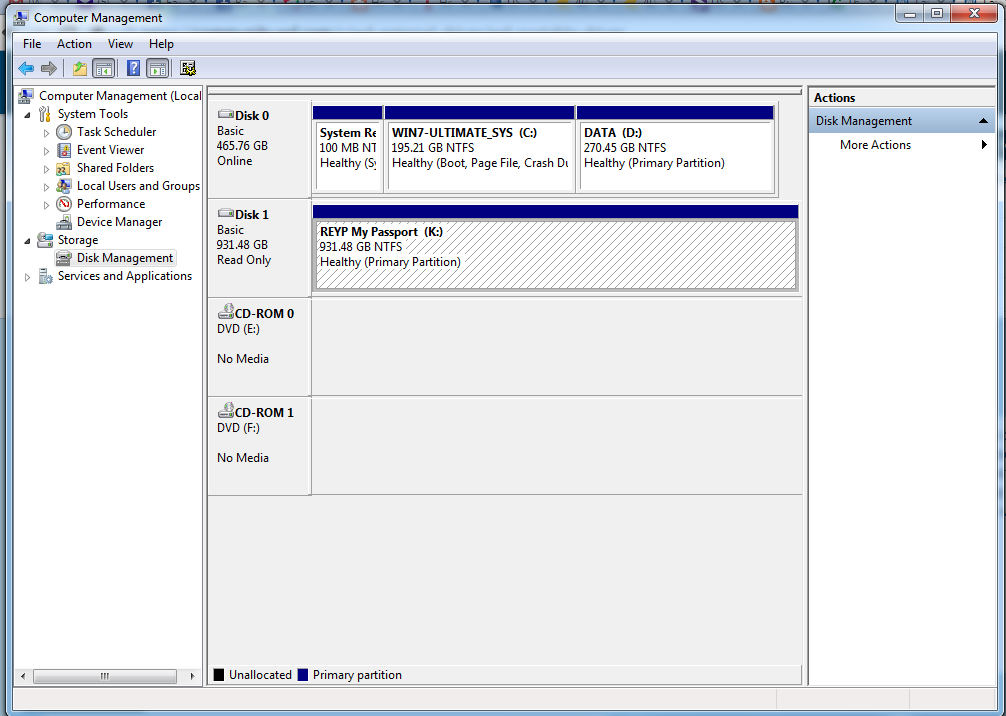Click the Computer Management root icon
Screen dimensions: 1006x716
[26, 96]
